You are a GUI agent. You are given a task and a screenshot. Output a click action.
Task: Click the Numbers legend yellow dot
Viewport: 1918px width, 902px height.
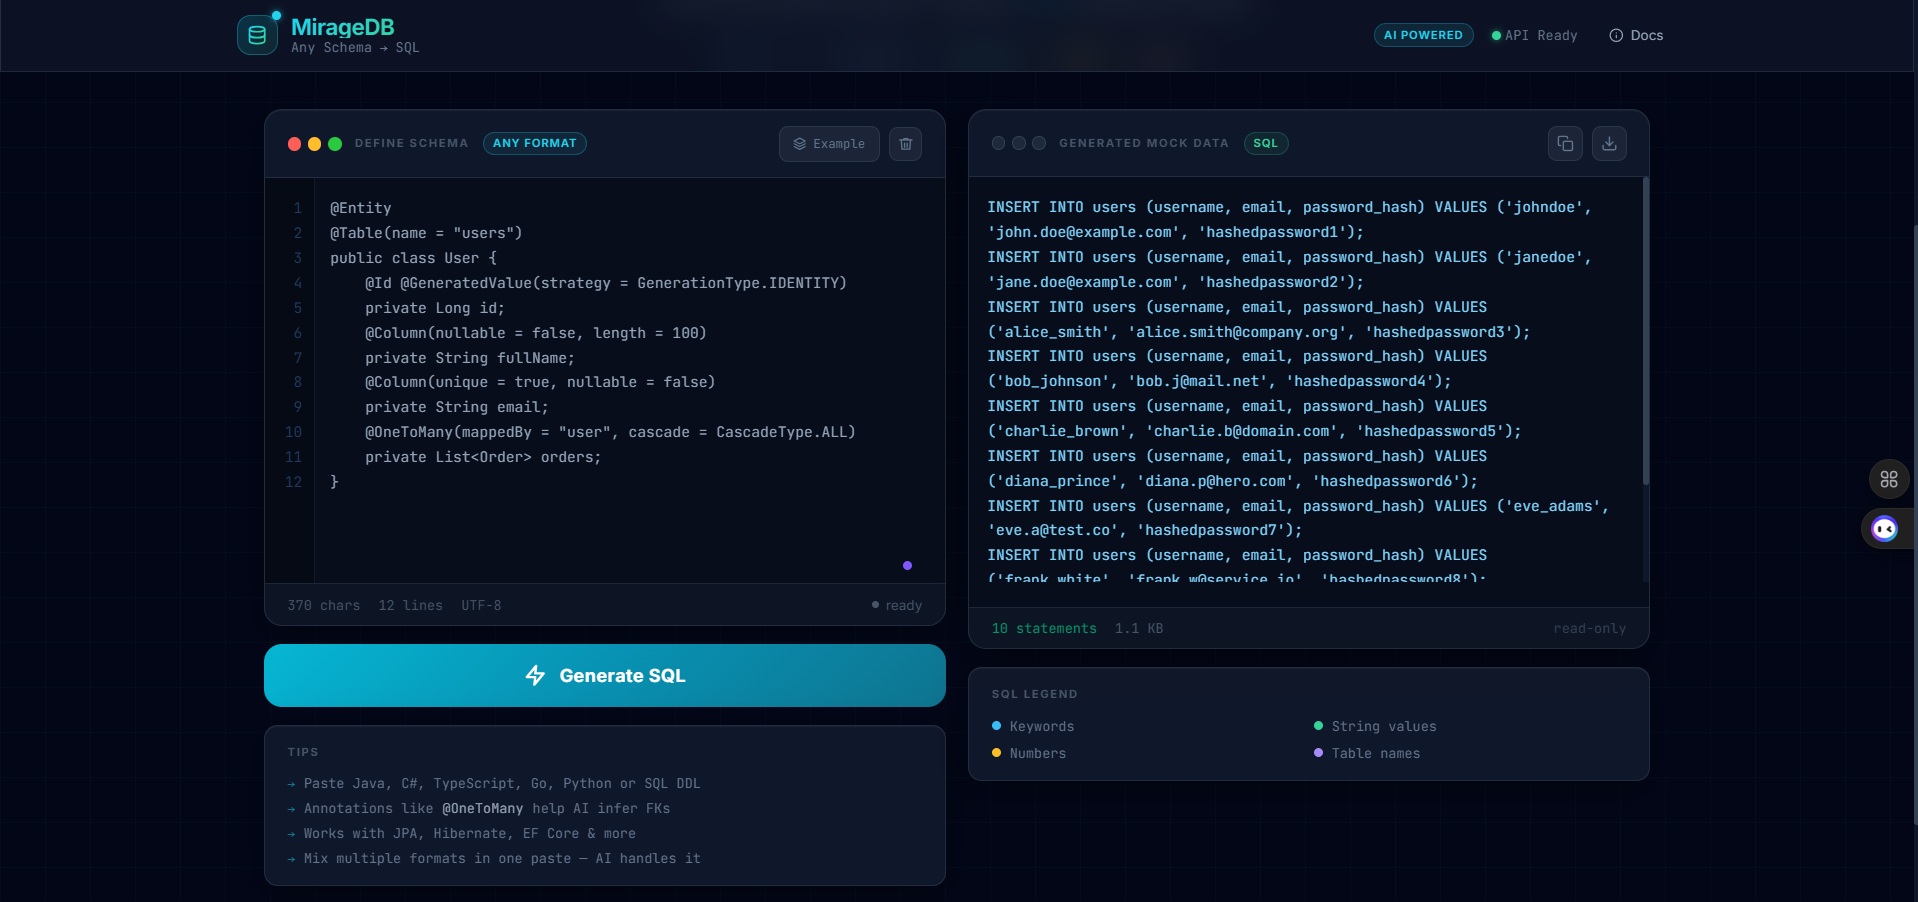[996, 753]
